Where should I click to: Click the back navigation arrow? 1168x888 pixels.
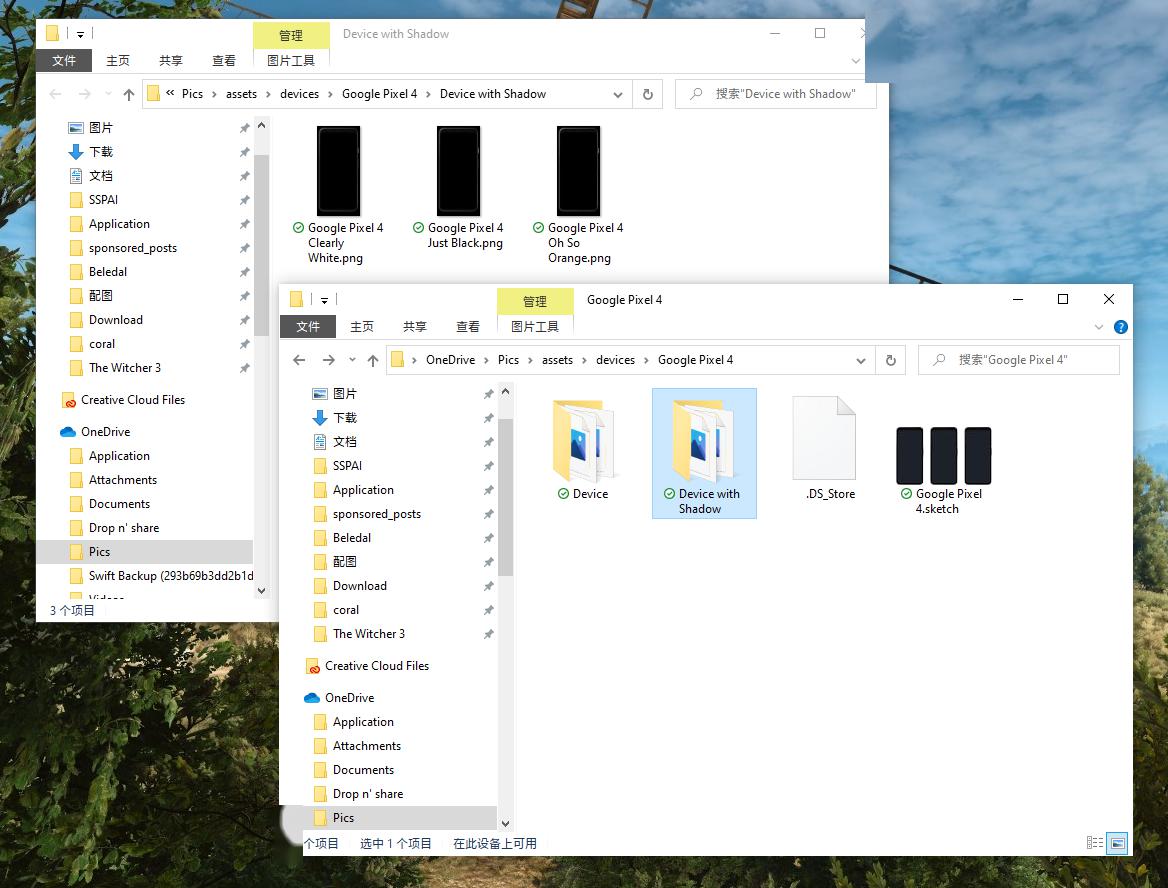299,359
